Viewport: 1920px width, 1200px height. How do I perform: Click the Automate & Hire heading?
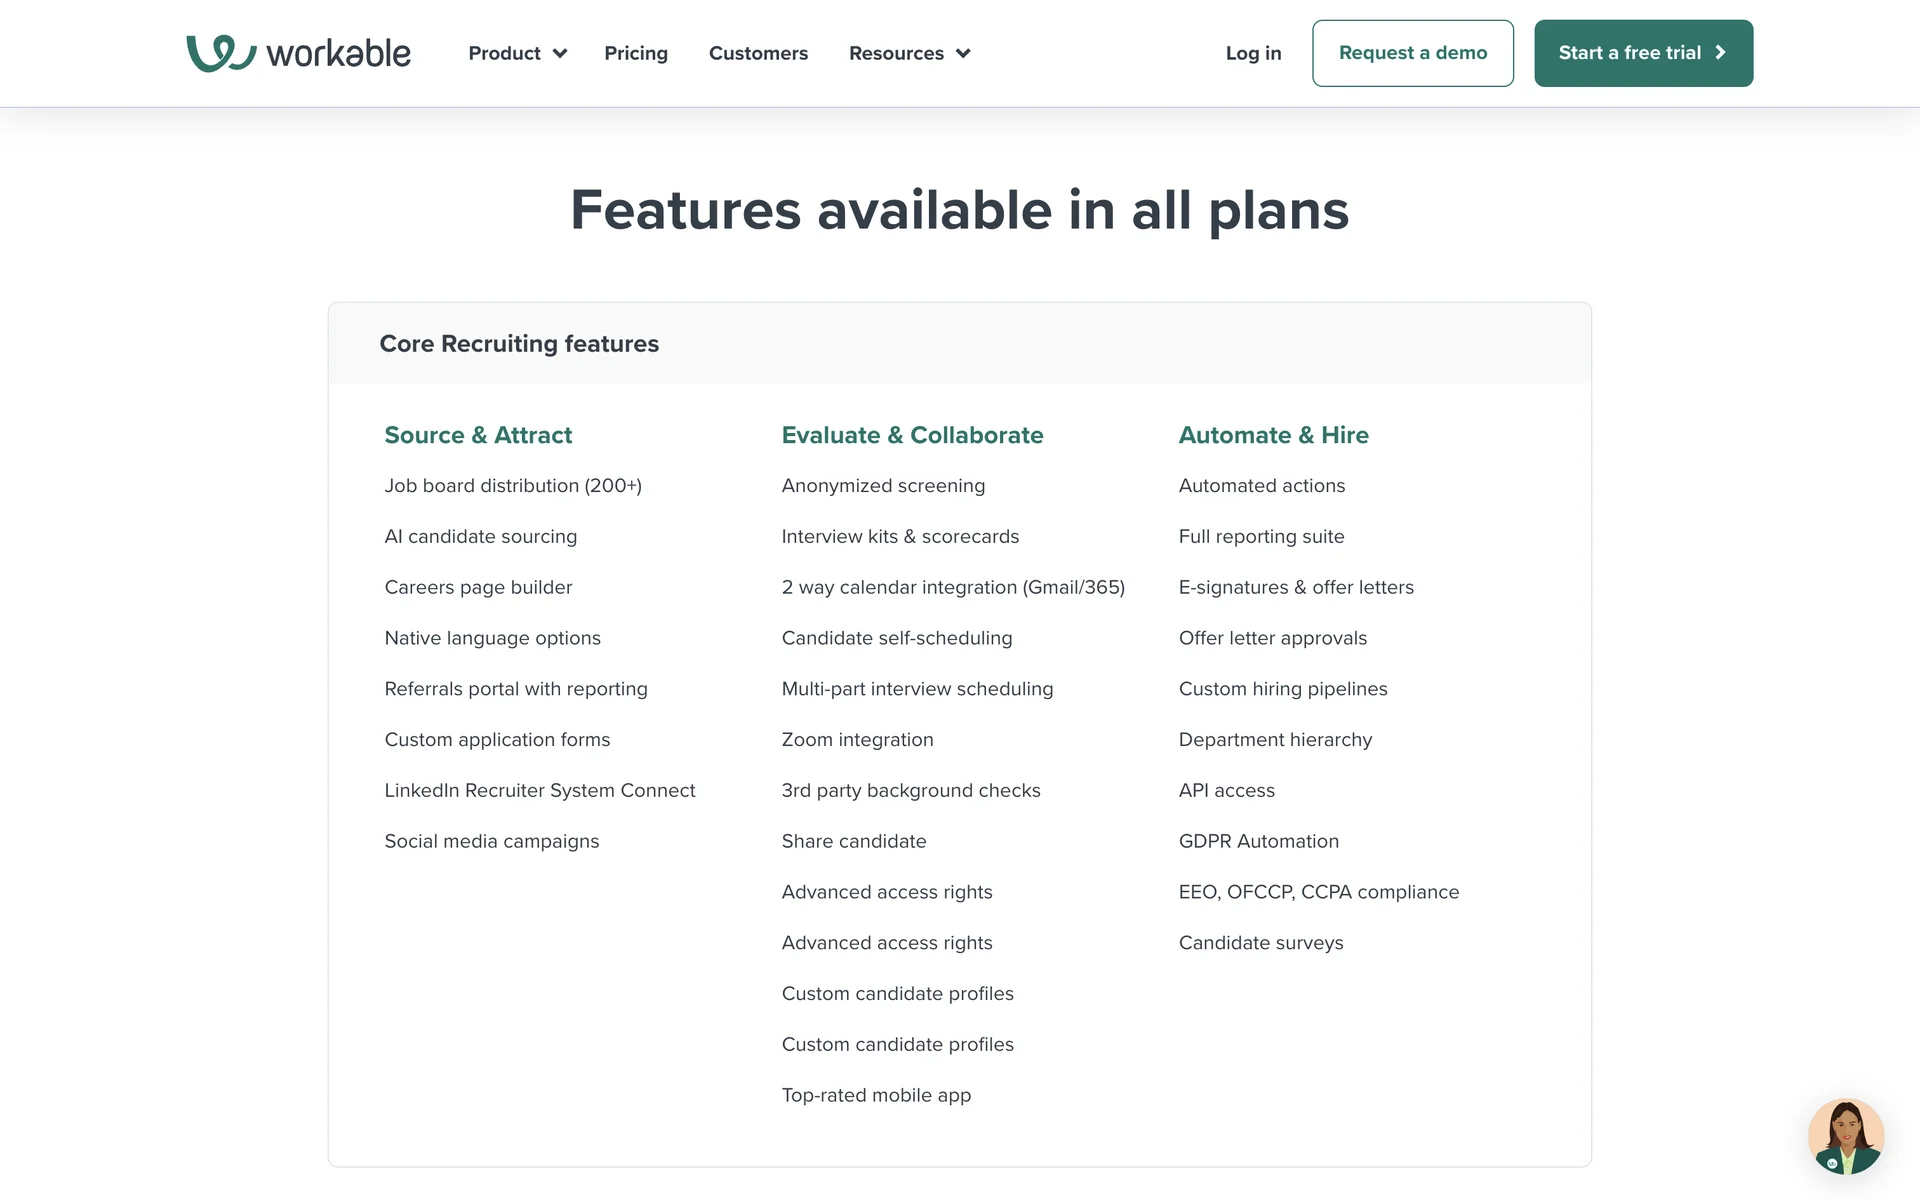(1273, 435)
